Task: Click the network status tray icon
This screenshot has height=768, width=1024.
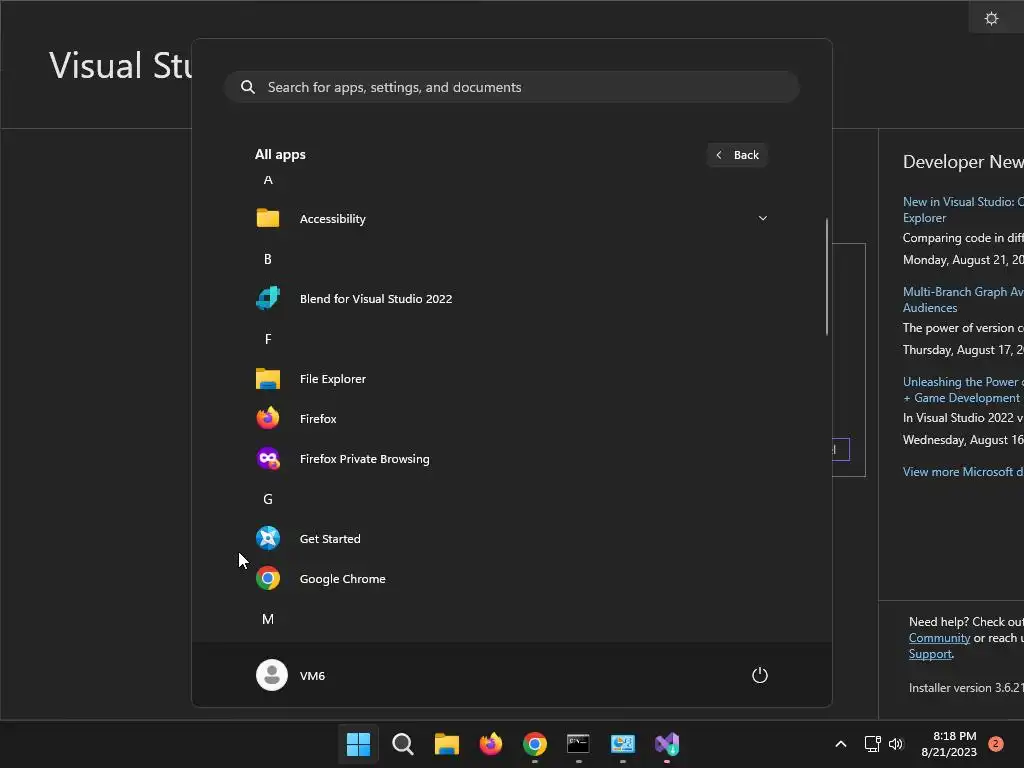Action: tap(872, 744)
